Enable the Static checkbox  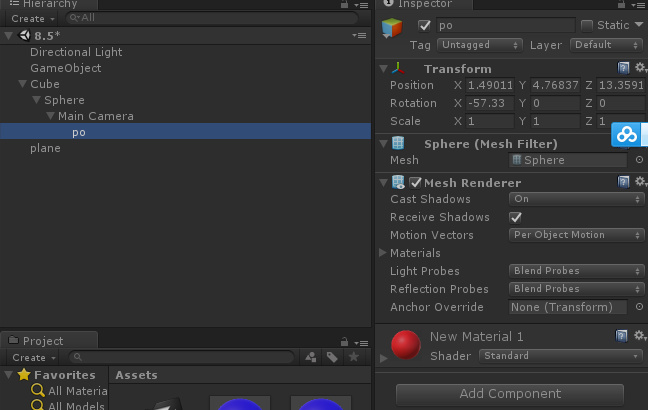587,26
